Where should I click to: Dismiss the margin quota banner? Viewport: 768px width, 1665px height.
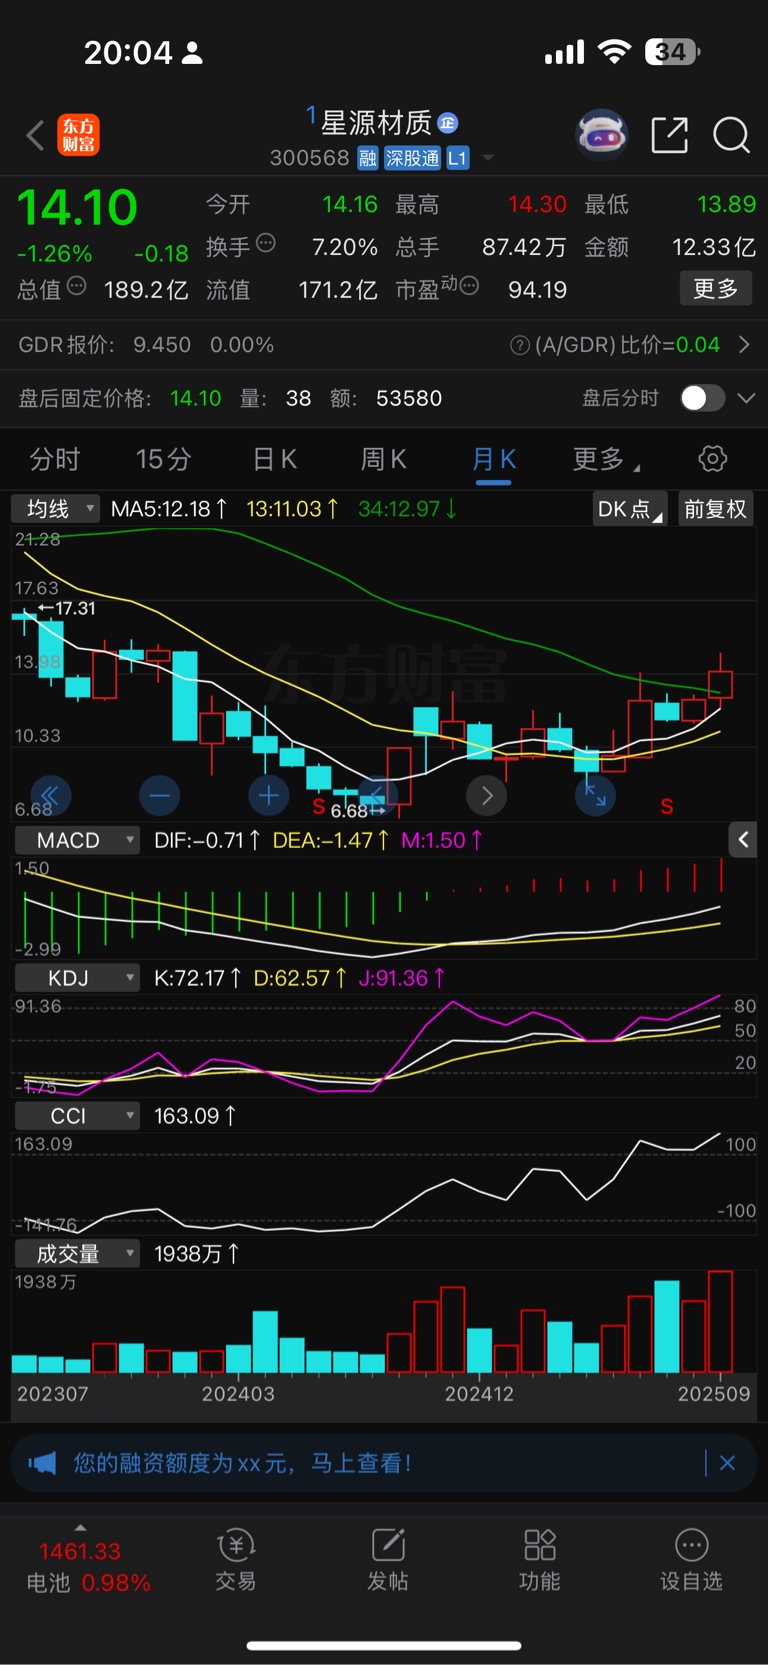(727, 1463)
